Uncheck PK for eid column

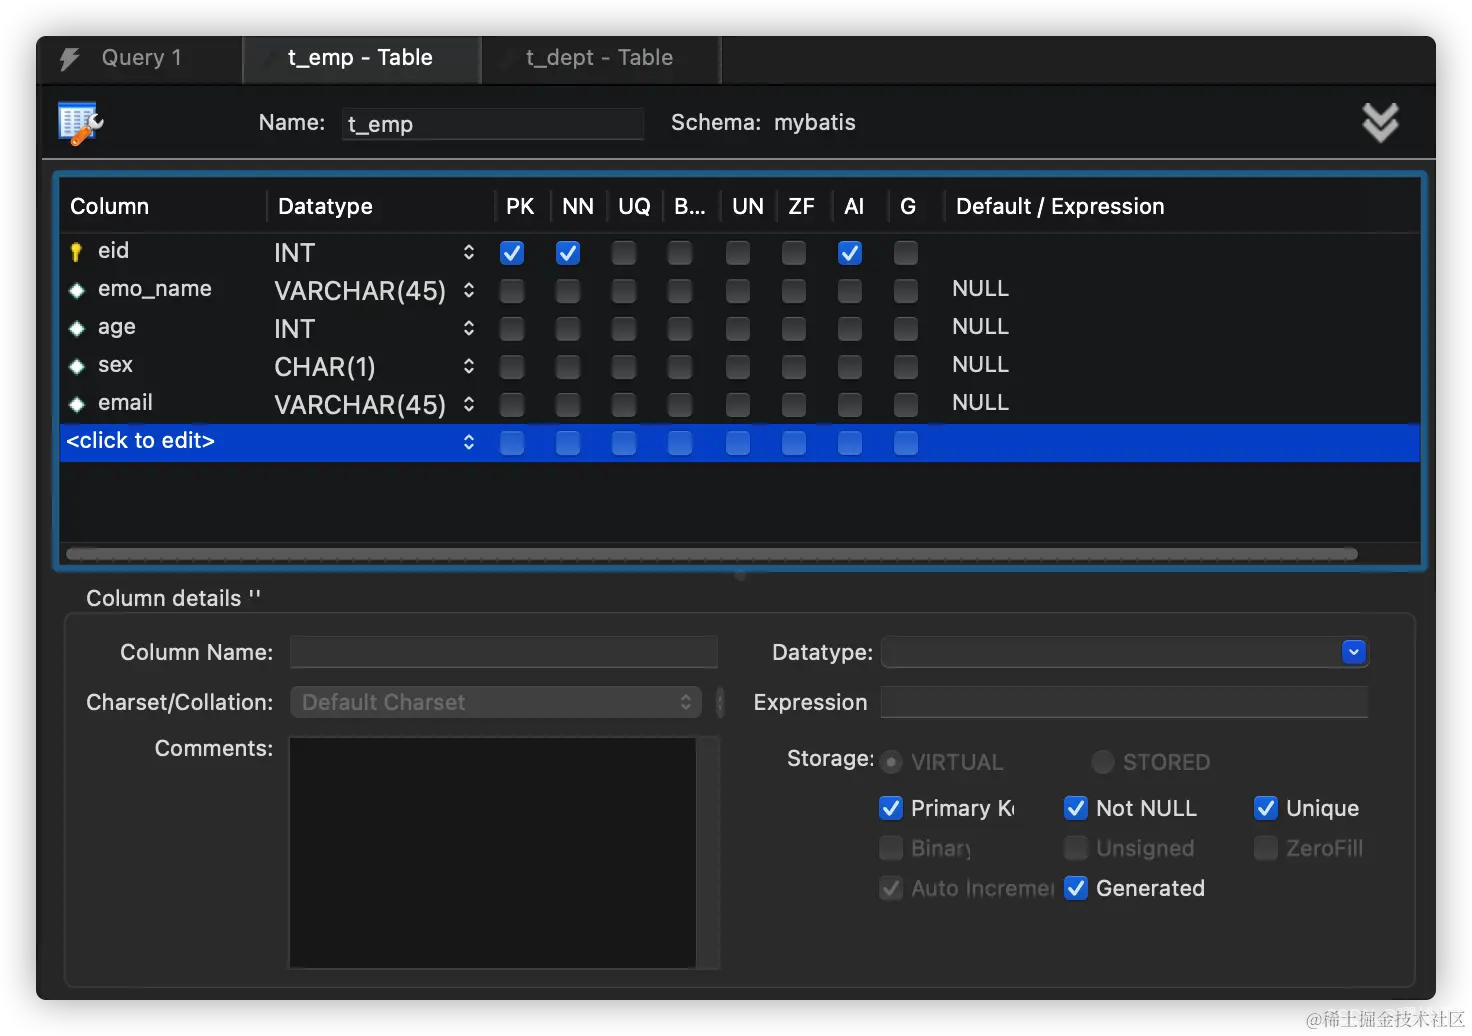coord(512,253)
